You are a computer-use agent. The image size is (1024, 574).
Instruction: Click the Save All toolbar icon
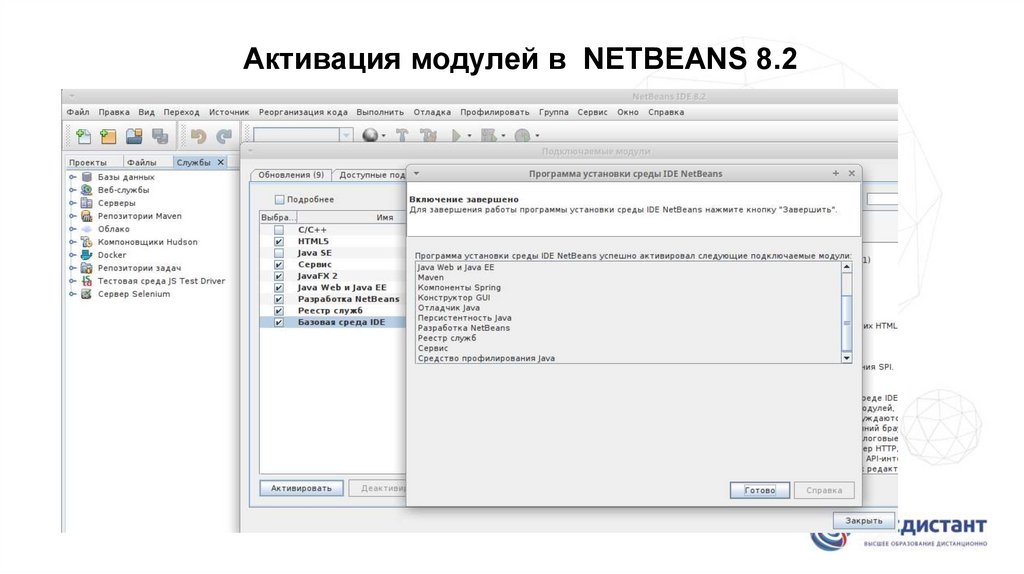click(160, 136)
